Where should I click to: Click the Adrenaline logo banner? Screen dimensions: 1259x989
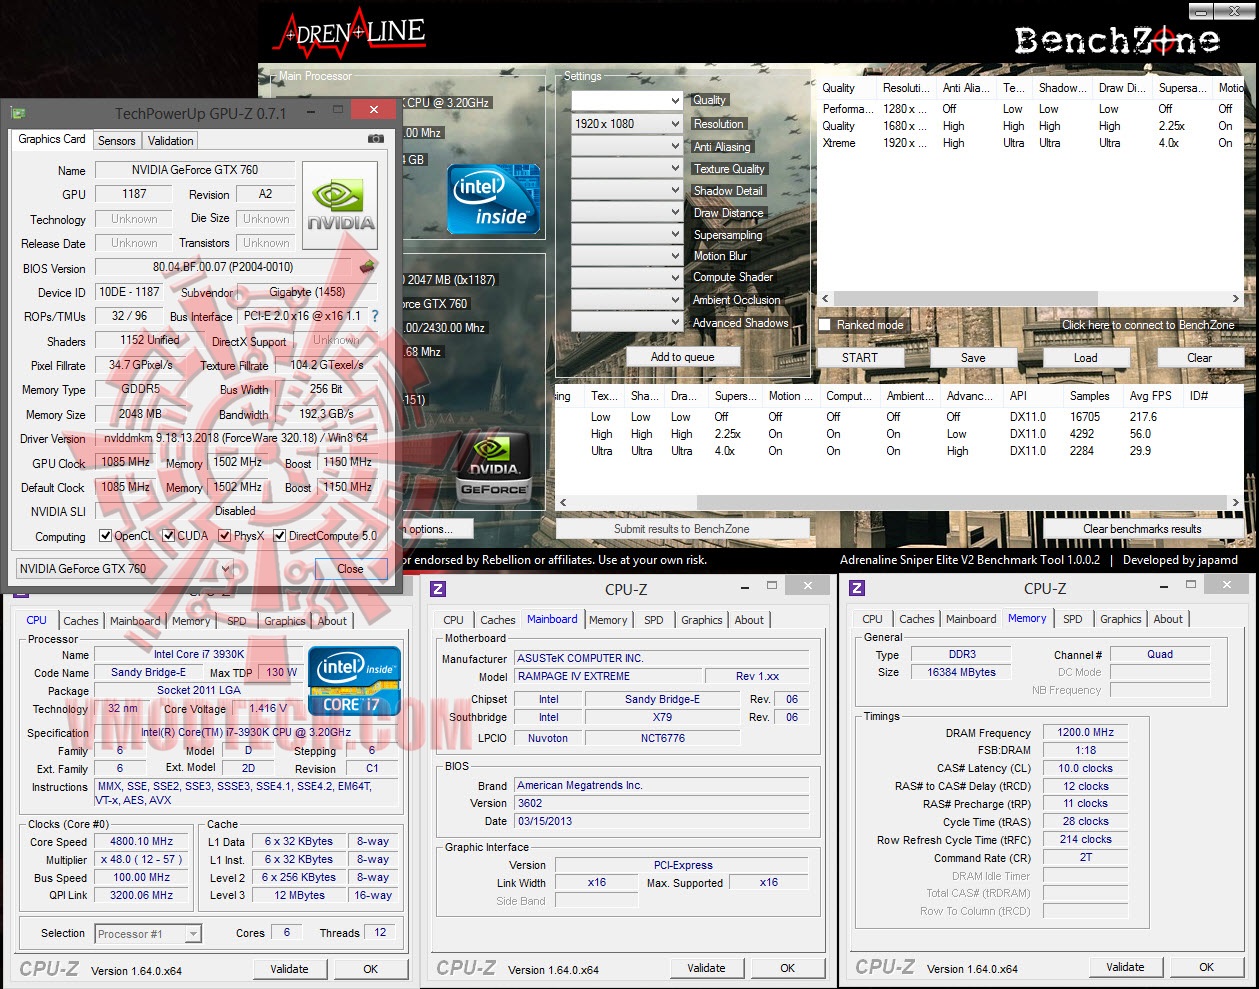click(349, 35)
